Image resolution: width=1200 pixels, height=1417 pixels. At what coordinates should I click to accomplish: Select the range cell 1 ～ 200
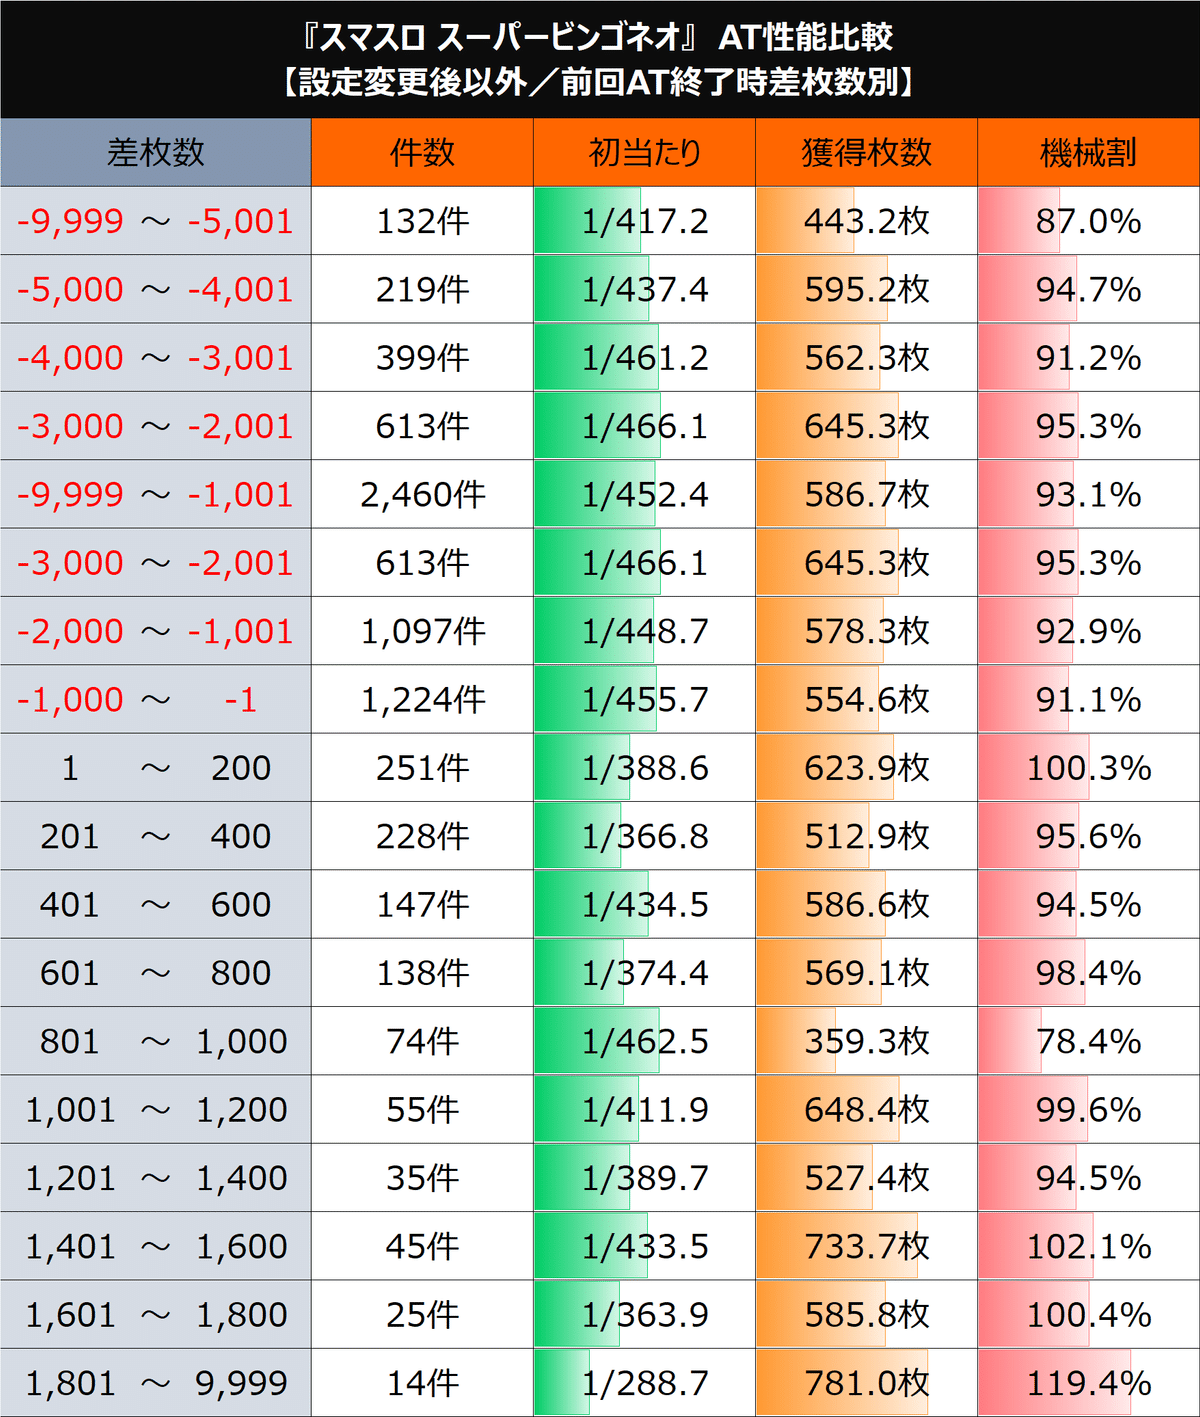(x=155, y=767)
